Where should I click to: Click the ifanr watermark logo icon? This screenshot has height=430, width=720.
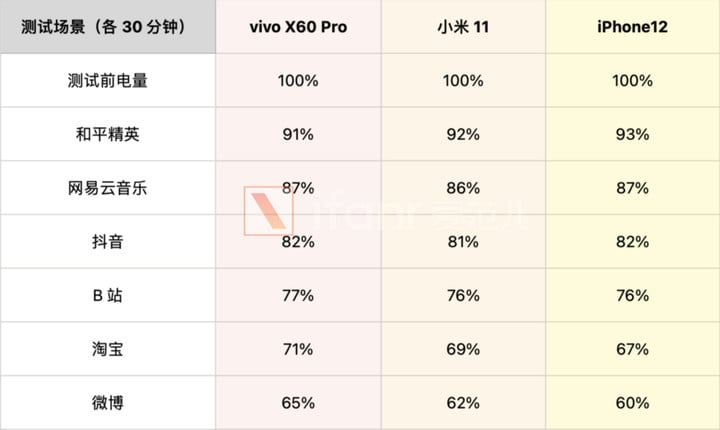(x=269, y=211)
